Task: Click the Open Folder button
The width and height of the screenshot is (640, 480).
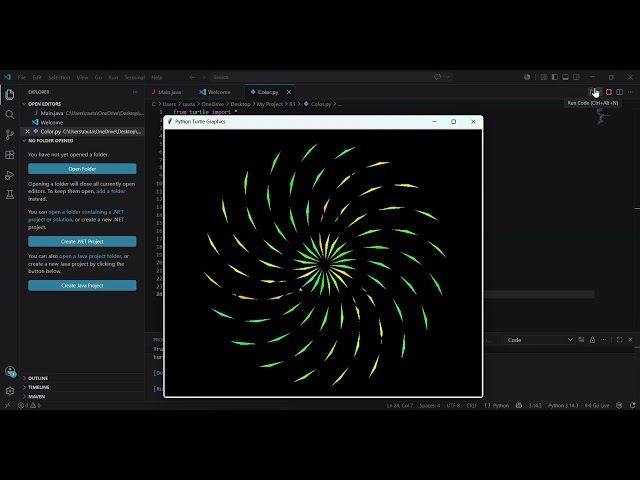Action: [82, 169]
